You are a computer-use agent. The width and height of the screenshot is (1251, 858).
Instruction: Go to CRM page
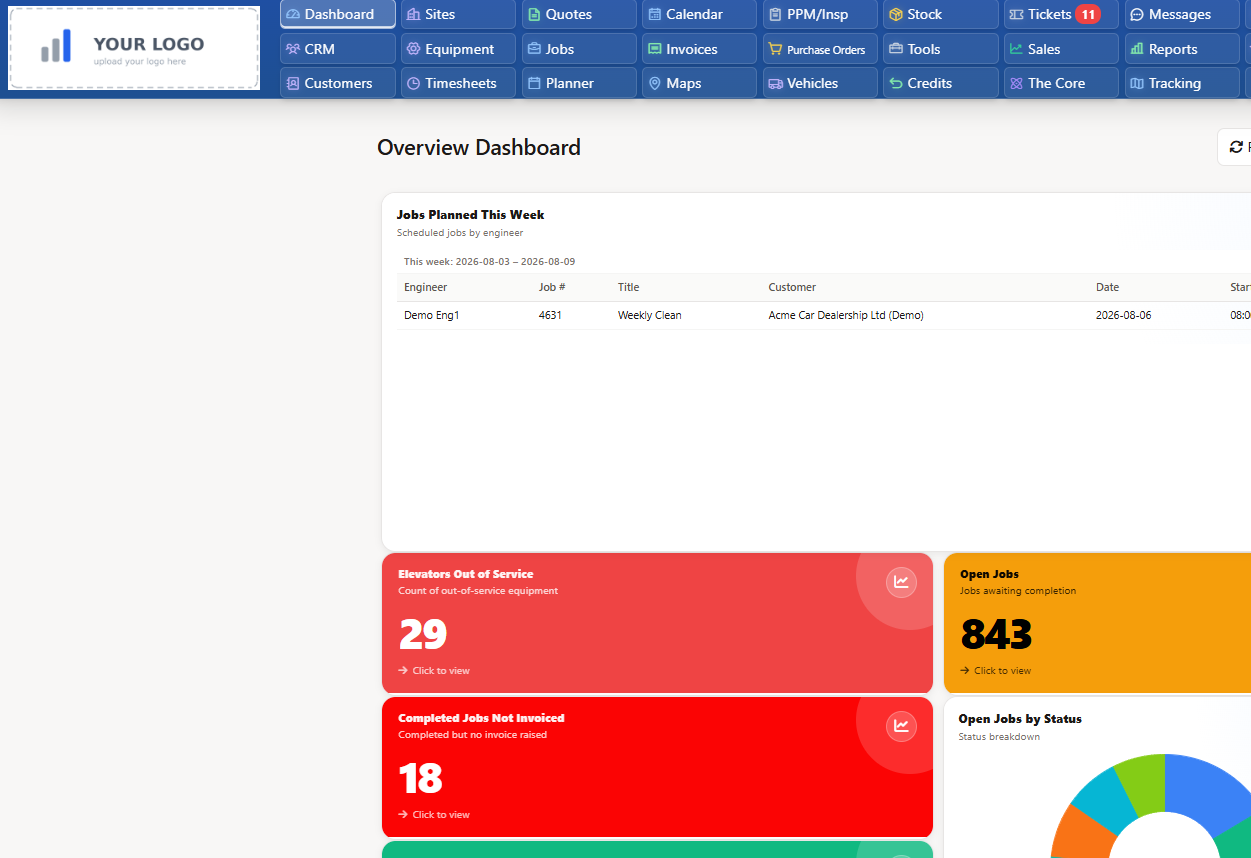pyautogui.click(x=338, y=49)
